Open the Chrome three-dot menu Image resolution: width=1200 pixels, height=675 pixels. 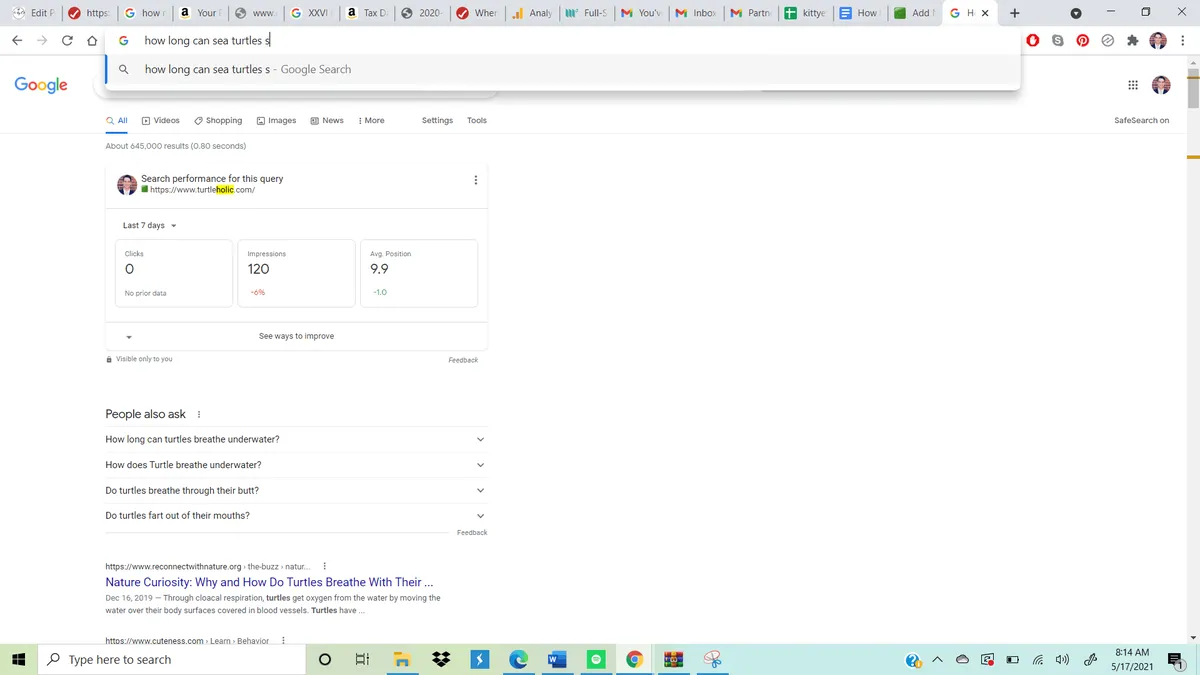point(1183,41)
